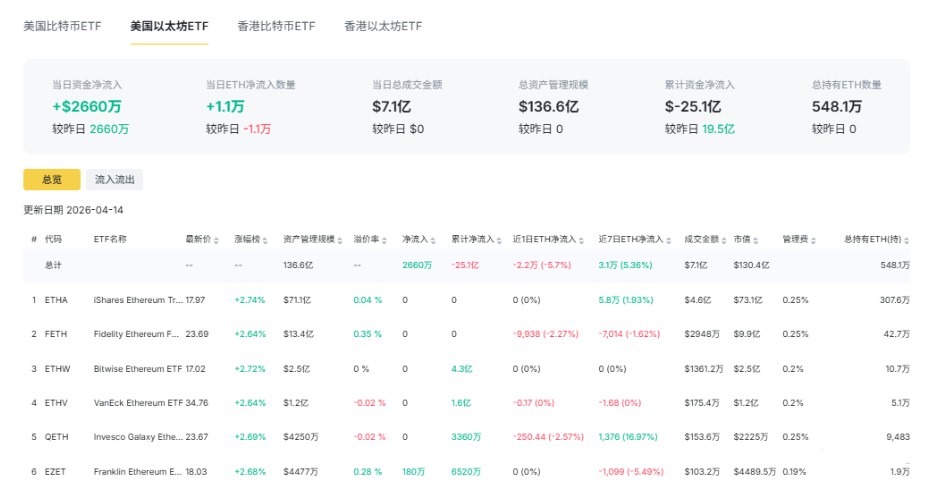This screenshot has width=935, height=497.
Task: Sort by 最新价 column sort icon
Action: 217,240
